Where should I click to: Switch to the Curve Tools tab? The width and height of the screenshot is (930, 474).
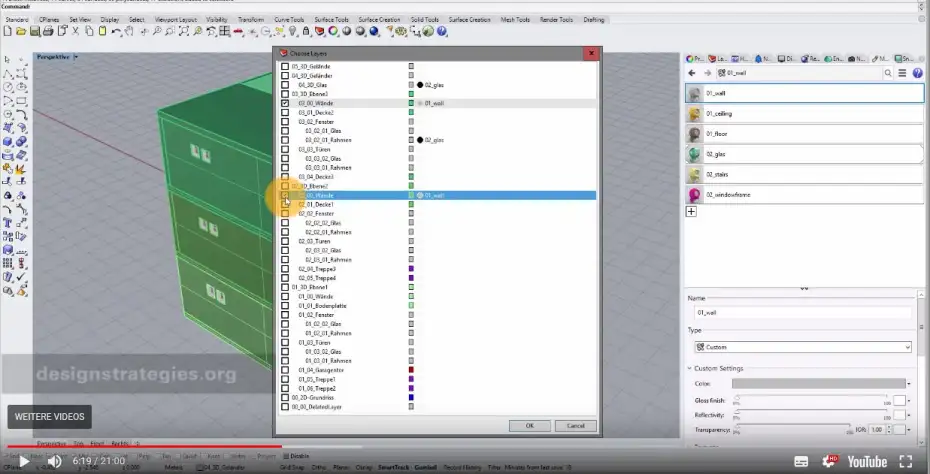pos(289,20)
